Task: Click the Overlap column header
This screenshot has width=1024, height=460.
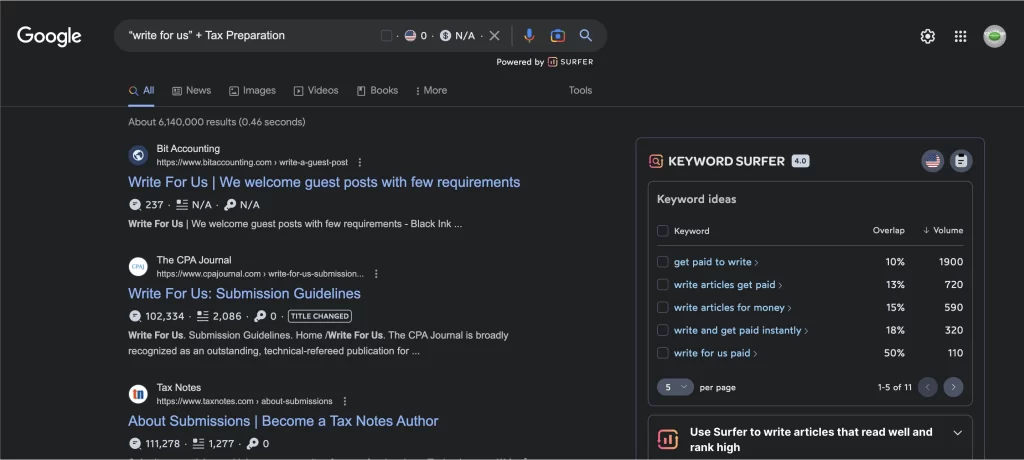Action: click(888, 231)
